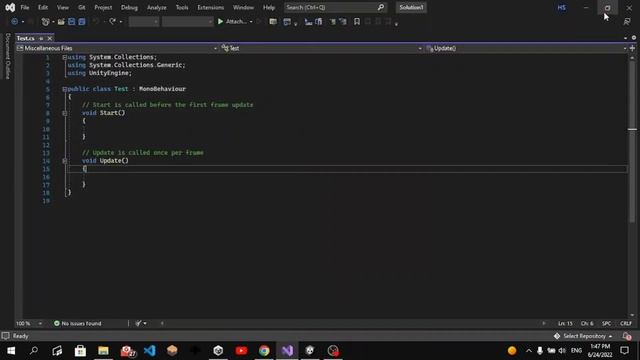The image size is (640, 360).
Task: Click the Ch: 6 status entry
Action: tap(587, 323)
